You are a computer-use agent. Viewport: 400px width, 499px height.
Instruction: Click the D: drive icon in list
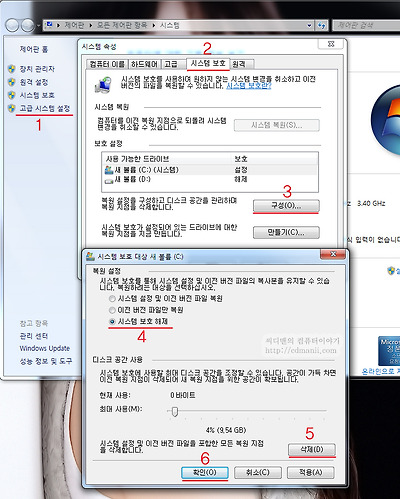click(109, 180)
